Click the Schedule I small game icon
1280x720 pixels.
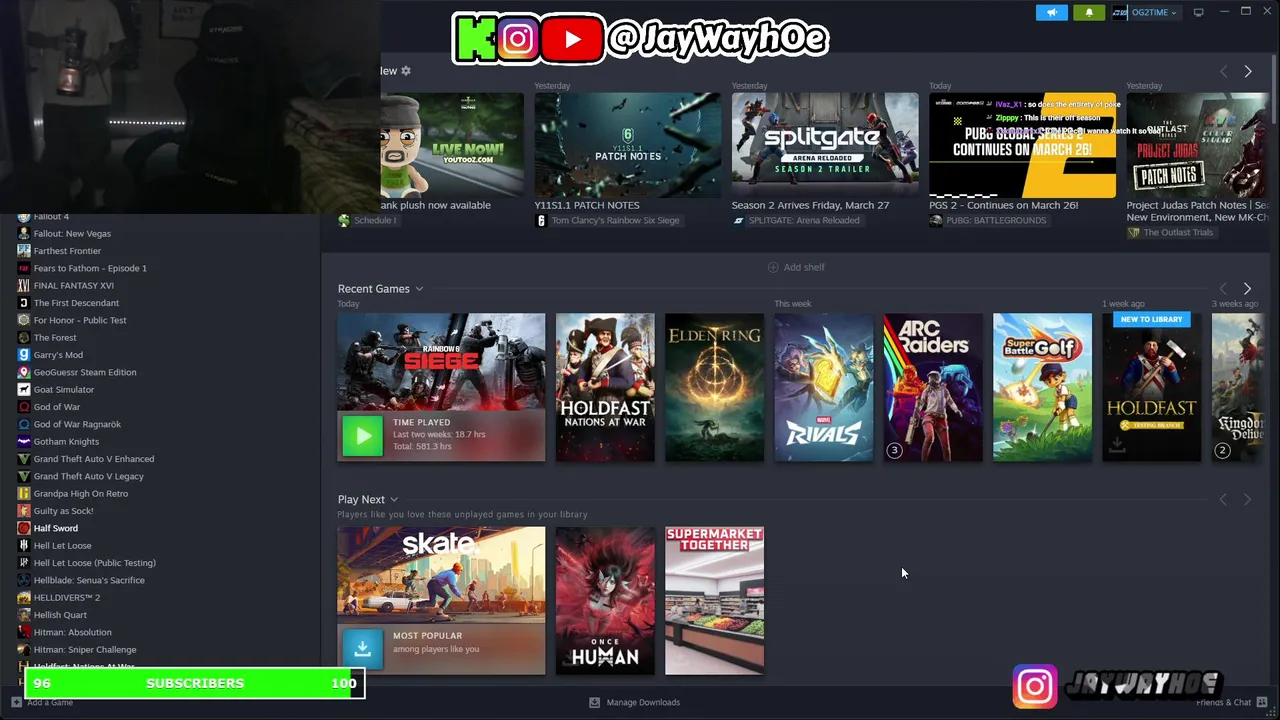[344, 220]
